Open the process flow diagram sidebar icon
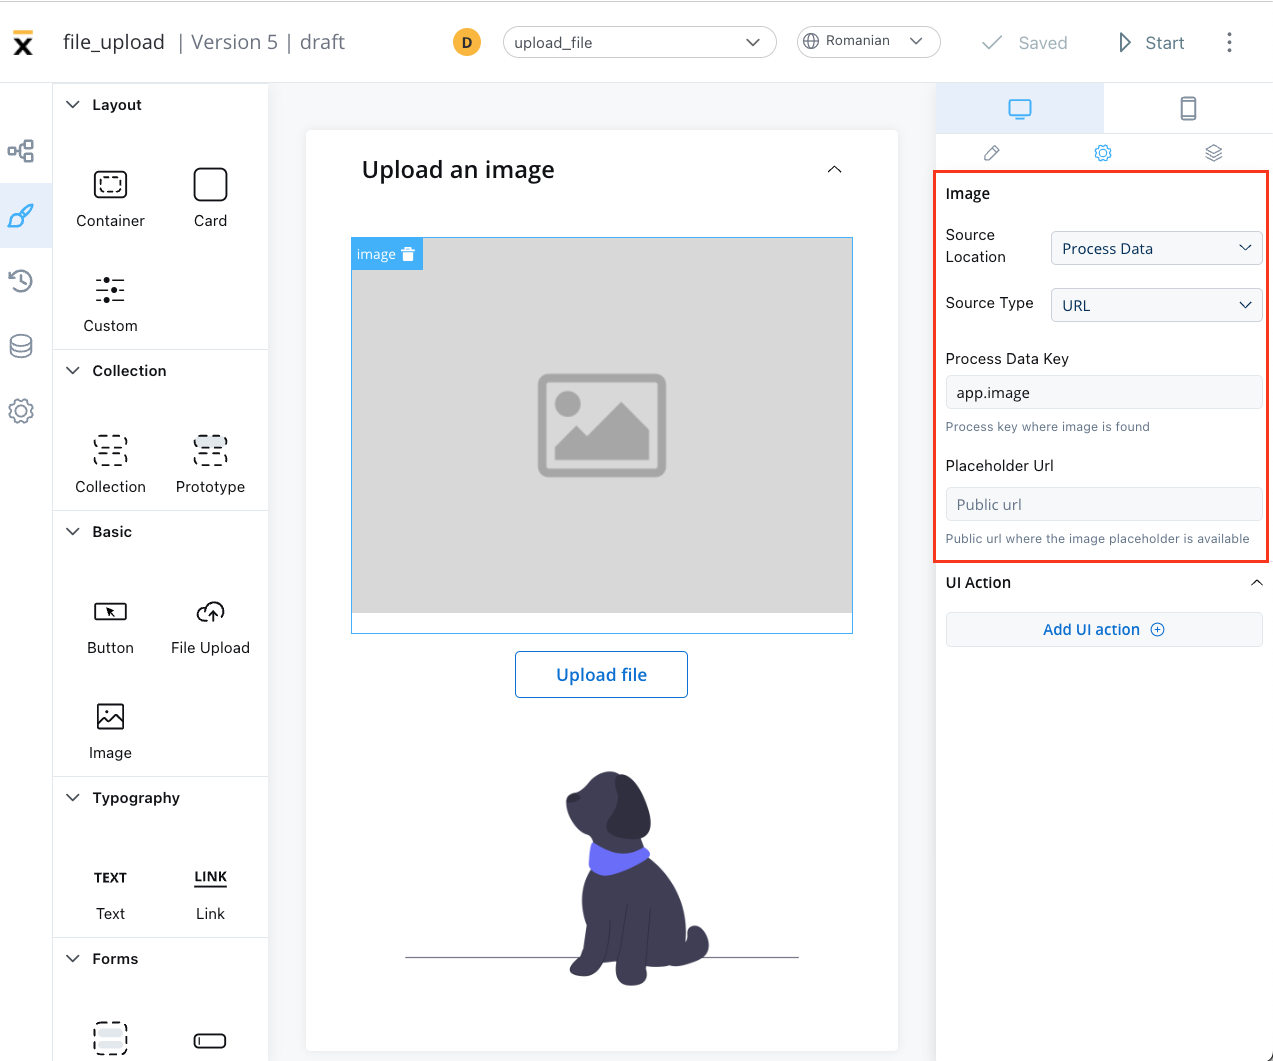Viewport: 1273px width, 1061px height. [x=21, y=151]
